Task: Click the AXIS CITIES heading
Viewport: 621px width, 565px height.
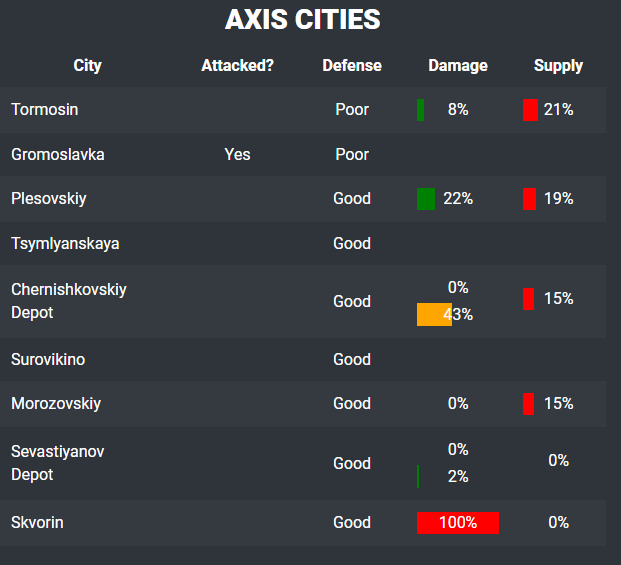Action: tap(302, 19)
